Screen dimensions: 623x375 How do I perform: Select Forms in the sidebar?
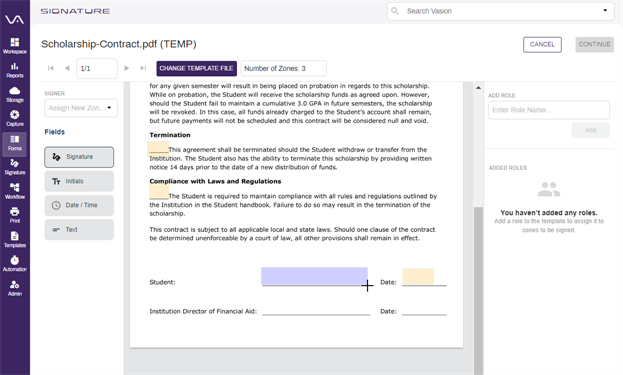pos(15,143)
